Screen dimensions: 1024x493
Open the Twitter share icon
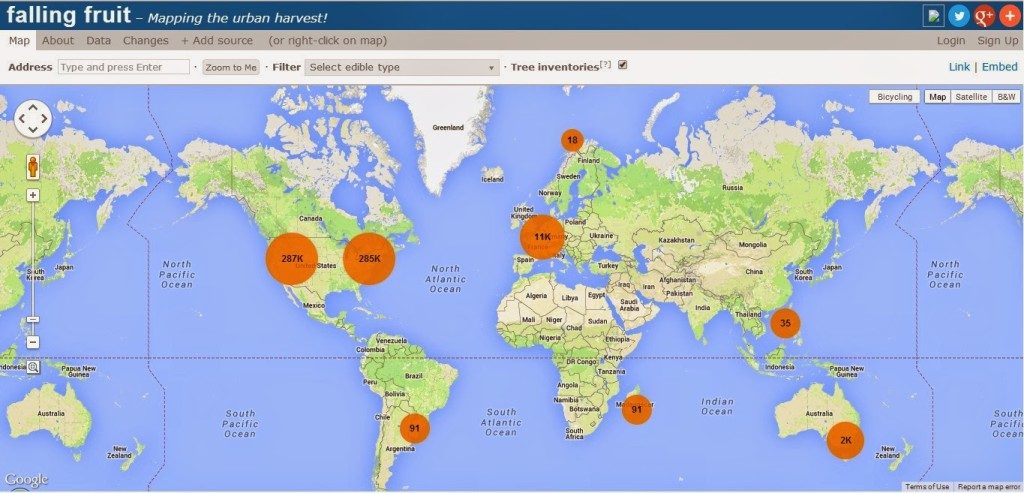[x=959, y=16]
